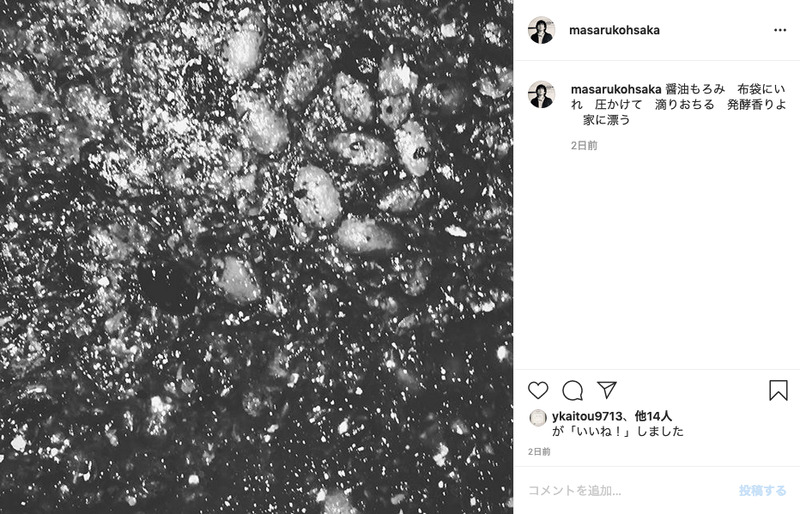The height and width of the screenshot is (514, 800).
Task: Visit the ykaitou9713 profile link
Action: (587, 417)
